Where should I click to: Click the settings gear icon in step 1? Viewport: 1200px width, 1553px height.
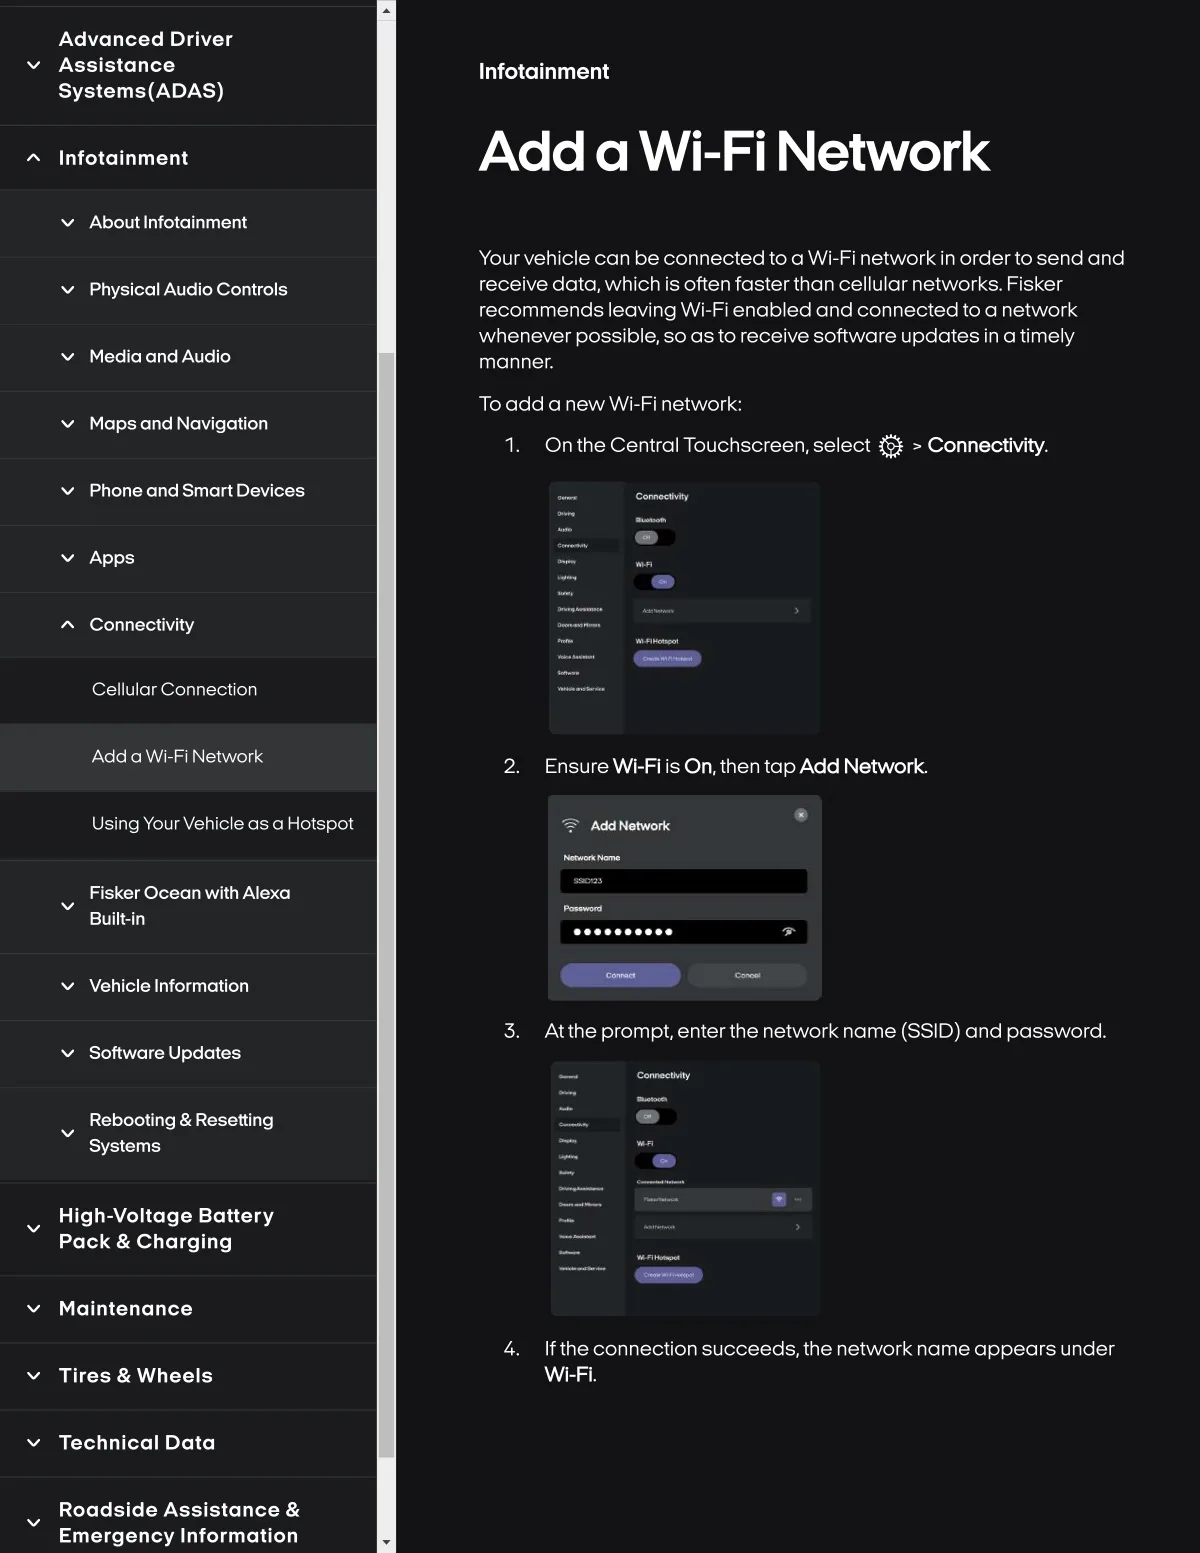(891, 446)
